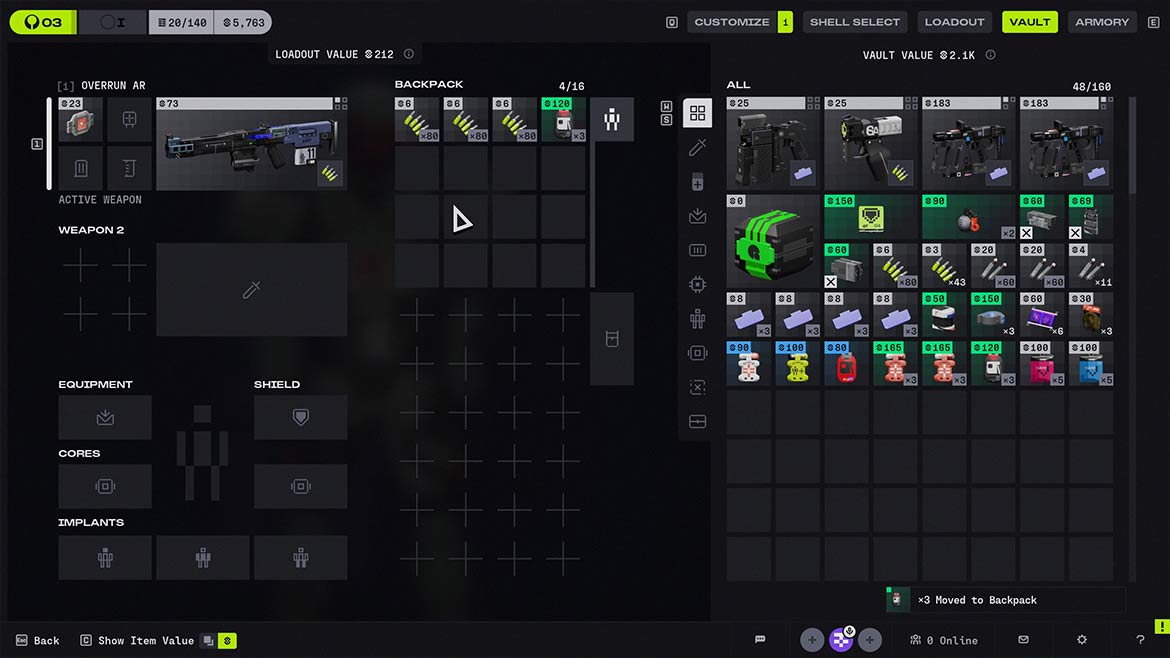This screenshot has width=1170, height=658.
Task: Filter vault by weapons icon
Action: [x=697, y=147]
